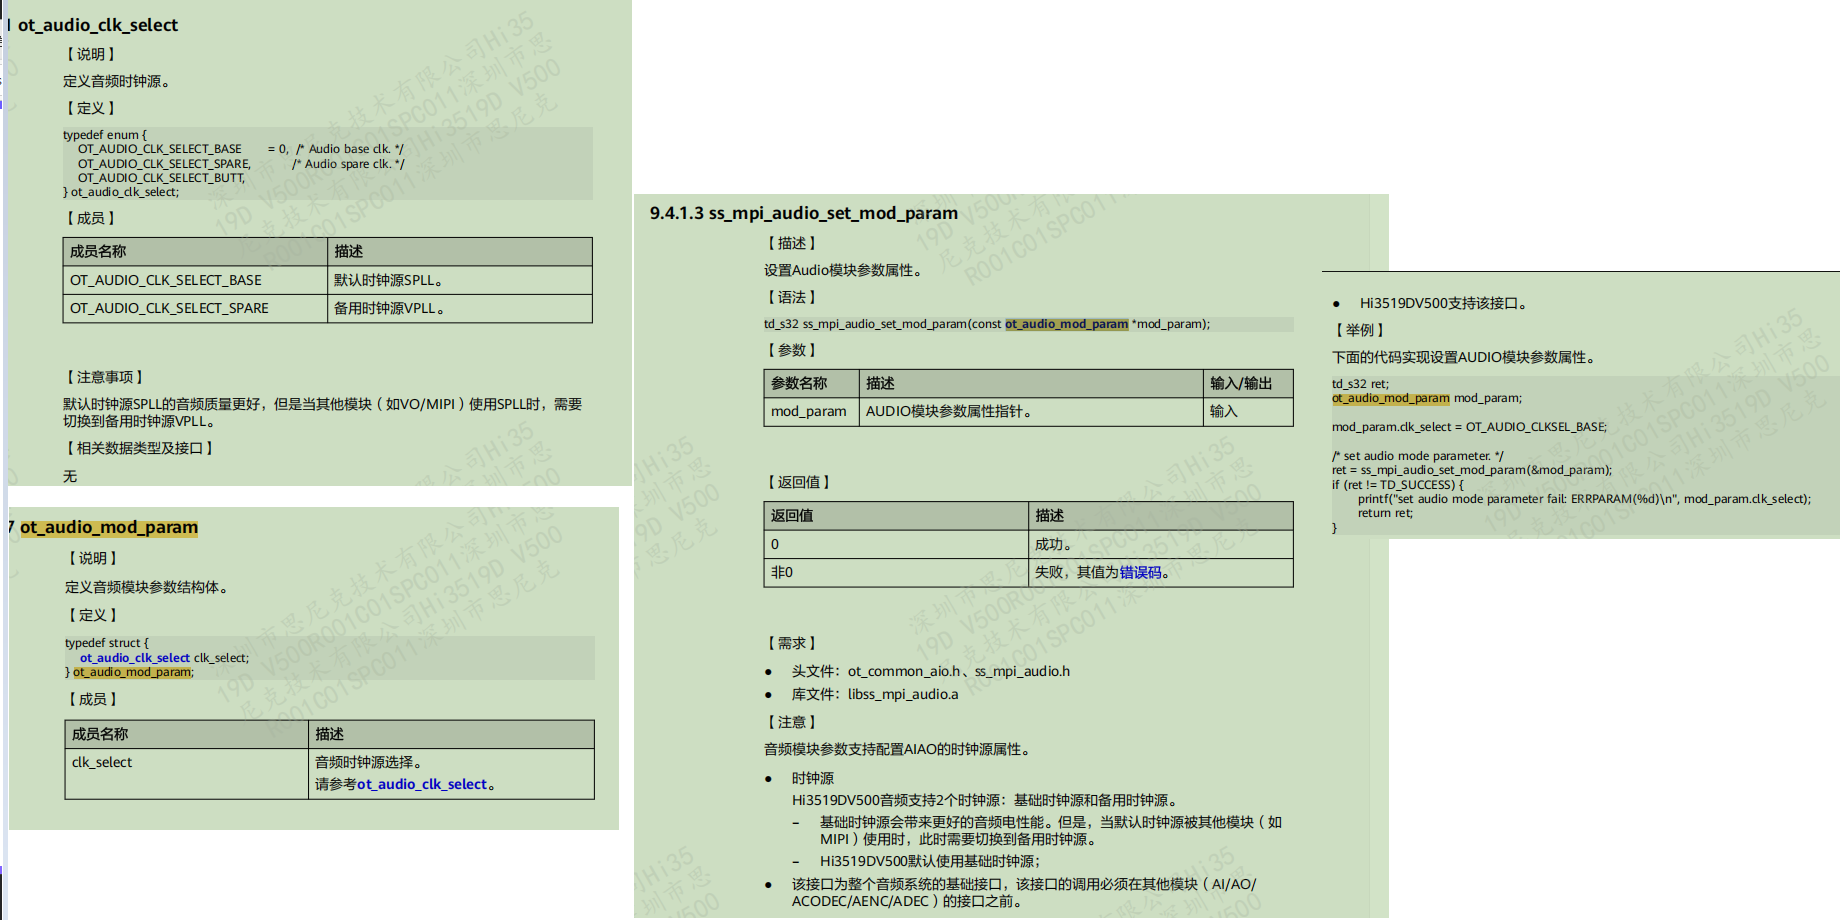Click the td_s32 ret; code line

[1360, 384]
